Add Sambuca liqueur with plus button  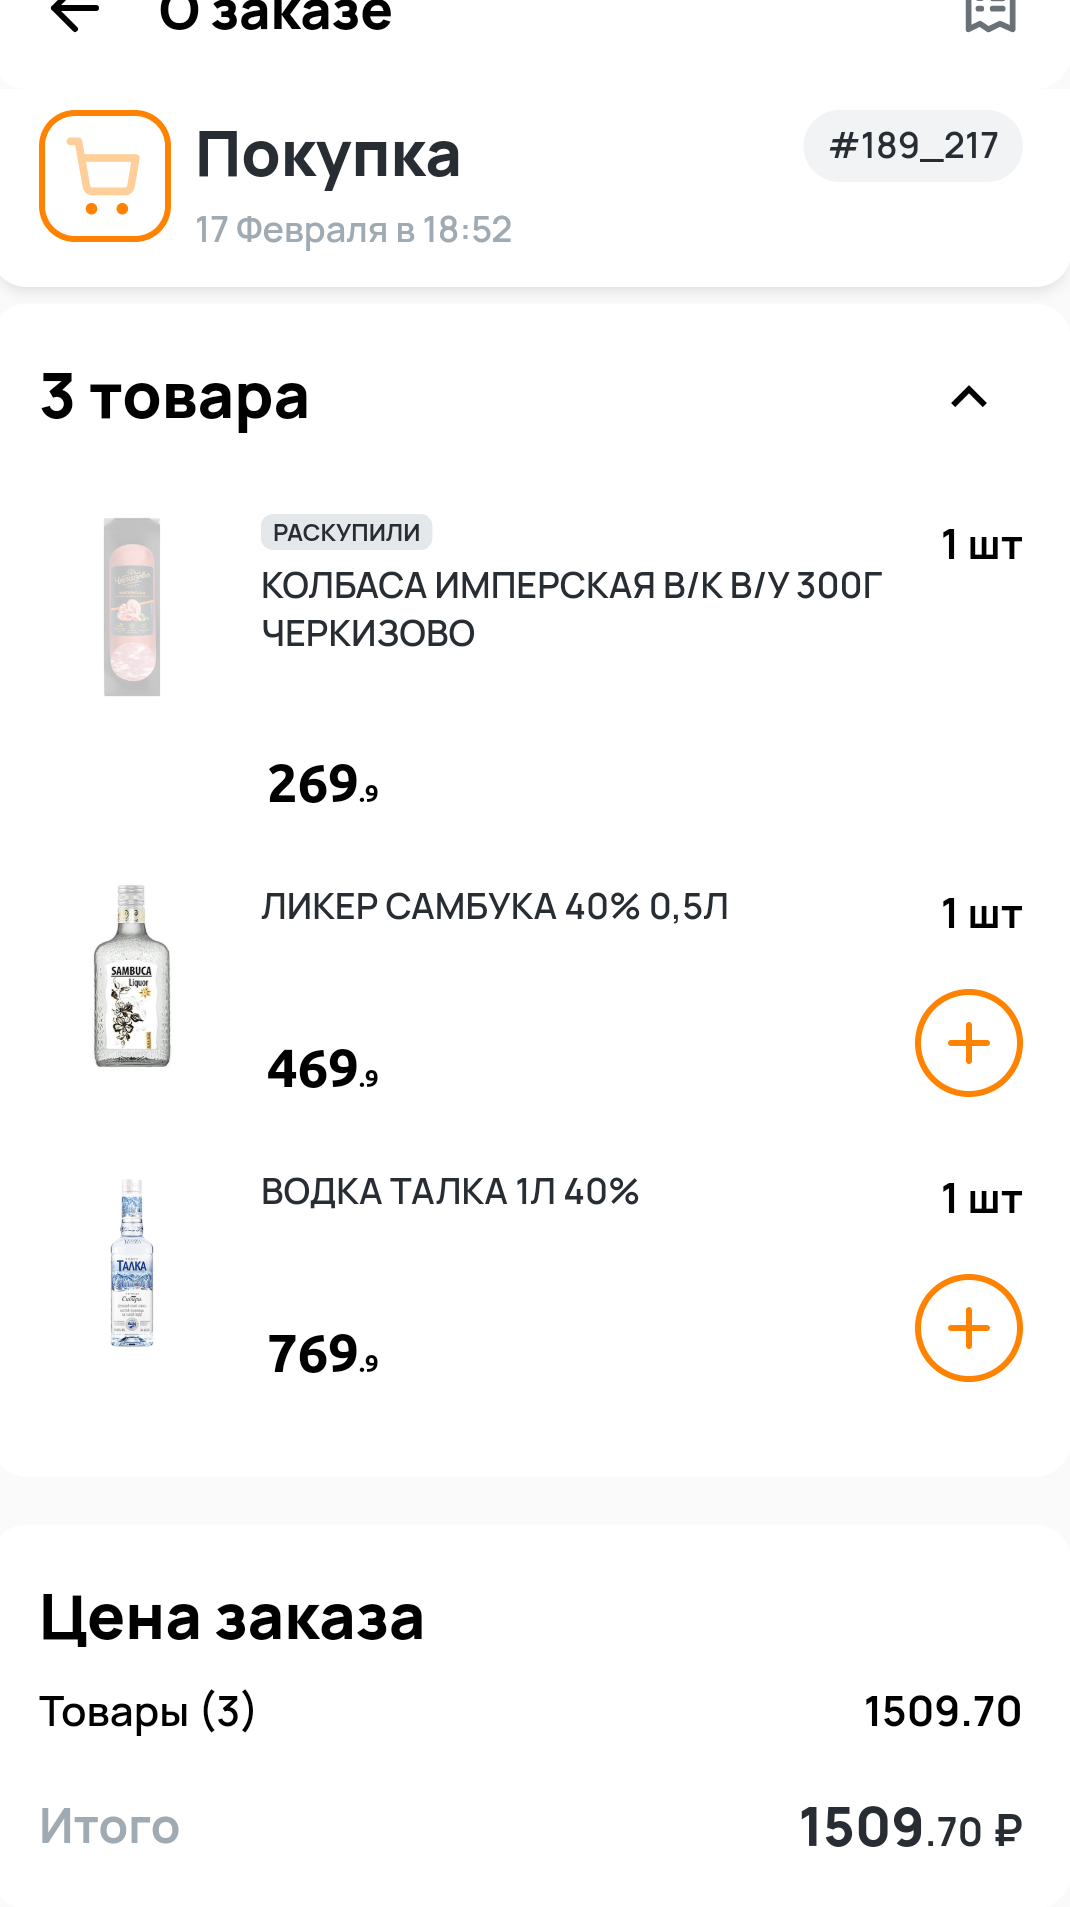point(968,1043)
